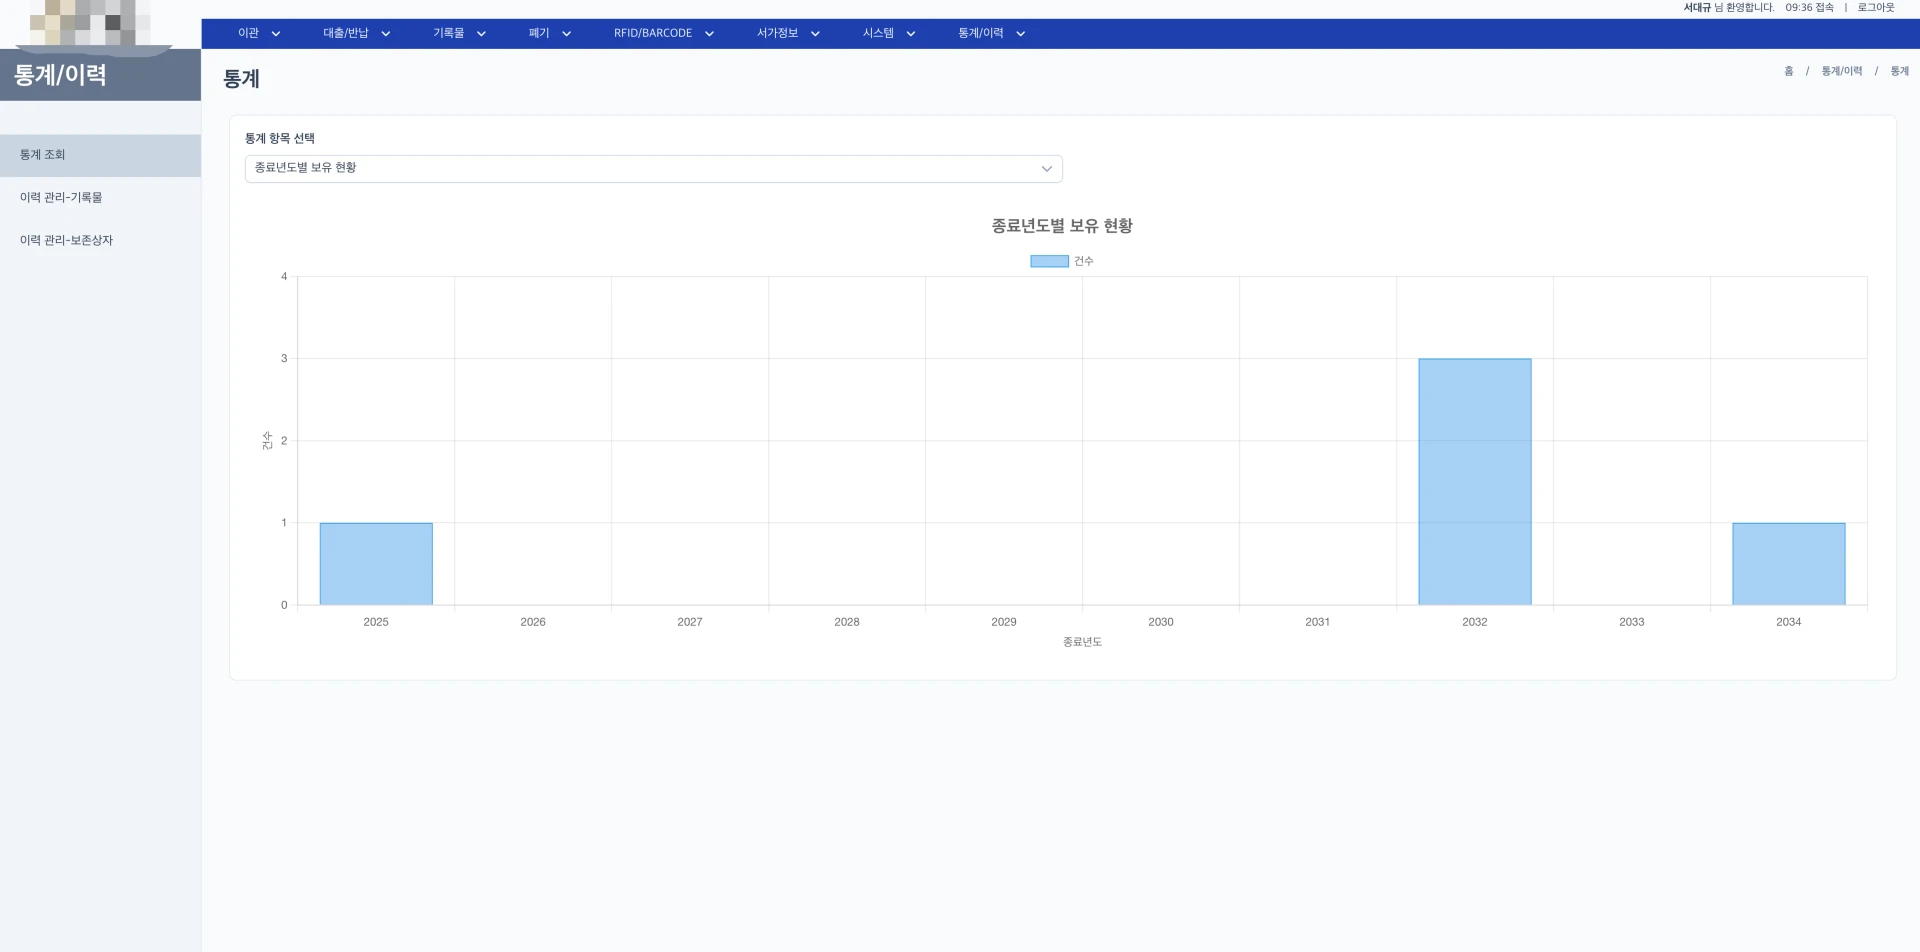Screen dimensions: 1920x952
Task: Click the chevron next to 서가정보
Action: (x=815, y=34)
